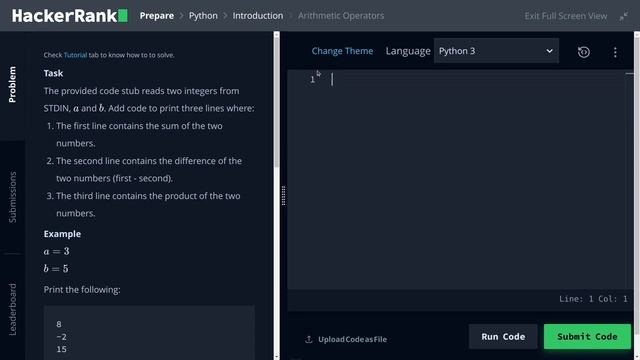Click the problem pane vertical scrollbar
This screenshot has width=640, height=360.
tap(276, 102)
